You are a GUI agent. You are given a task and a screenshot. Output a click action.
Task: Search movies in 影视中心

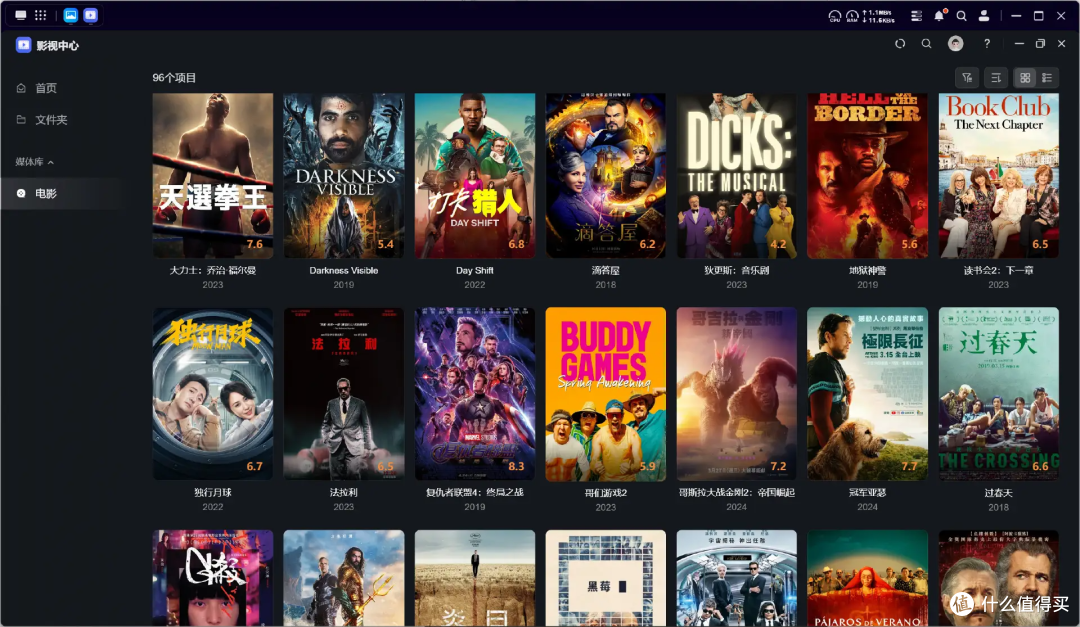[926, 43]
